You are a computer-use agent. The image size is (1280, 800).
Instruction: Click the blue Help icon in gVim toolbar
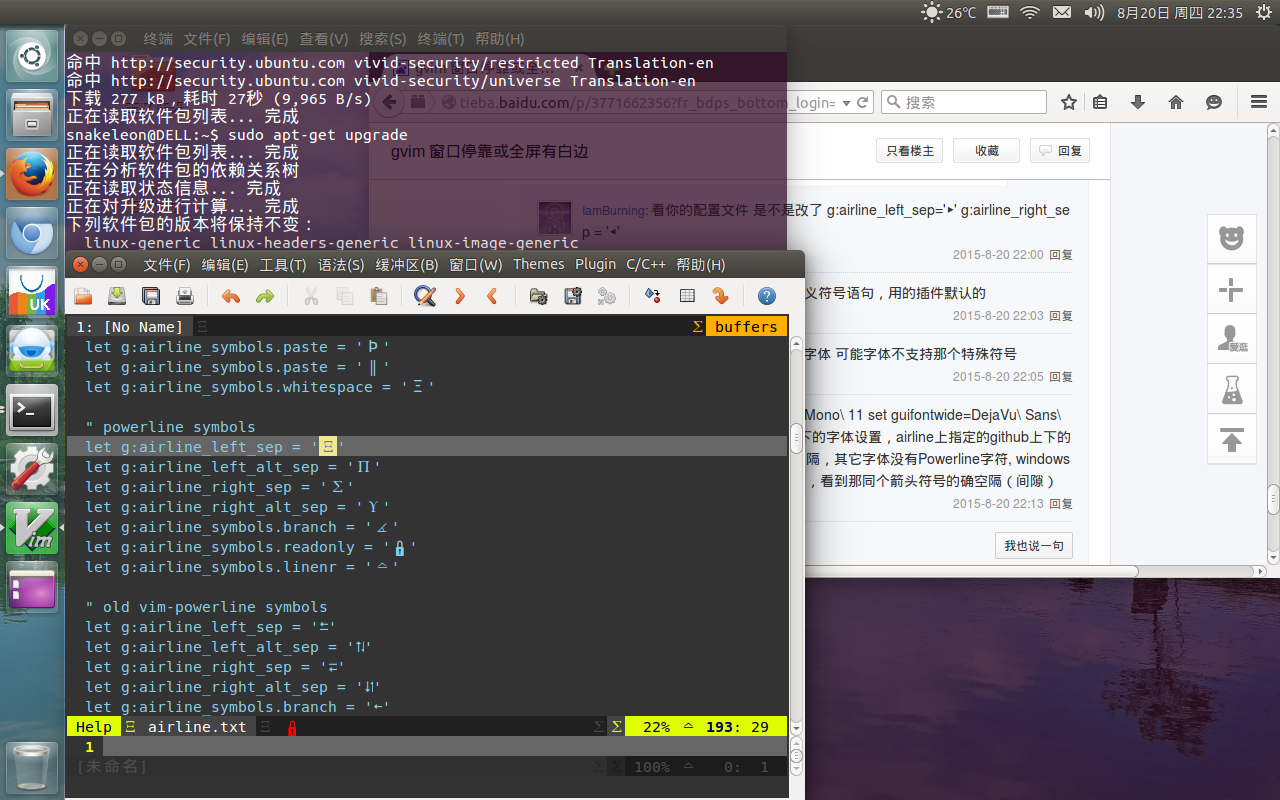767,296
